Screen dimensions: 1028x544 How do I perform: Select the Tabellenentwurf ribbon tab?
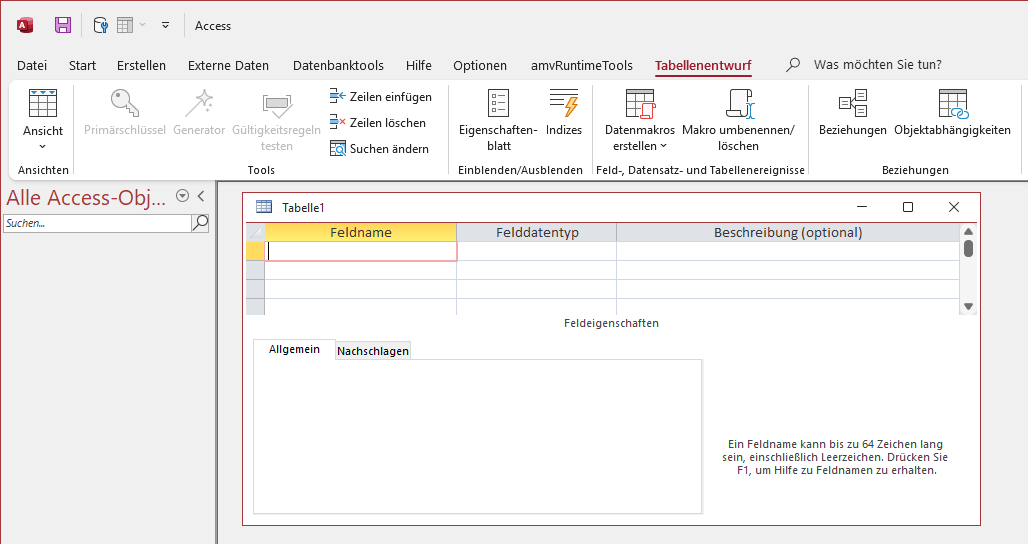tap(703, 66)
